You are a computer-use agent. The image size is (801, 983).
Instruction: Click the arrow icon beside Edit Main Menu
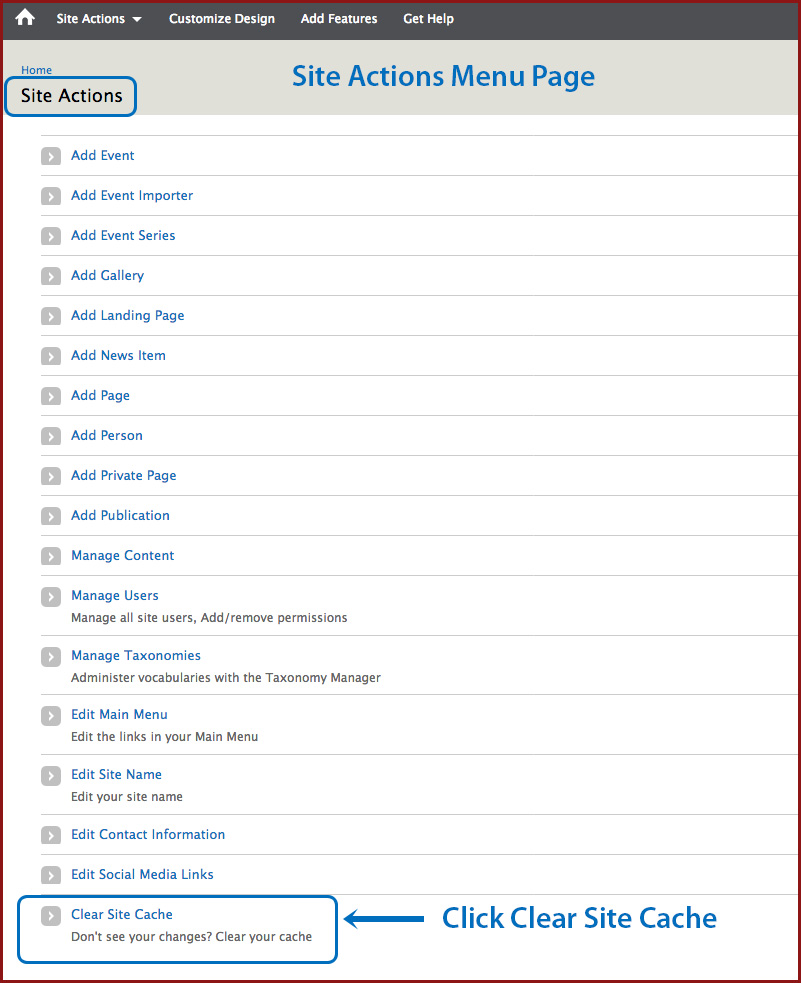tap(51, 716)
